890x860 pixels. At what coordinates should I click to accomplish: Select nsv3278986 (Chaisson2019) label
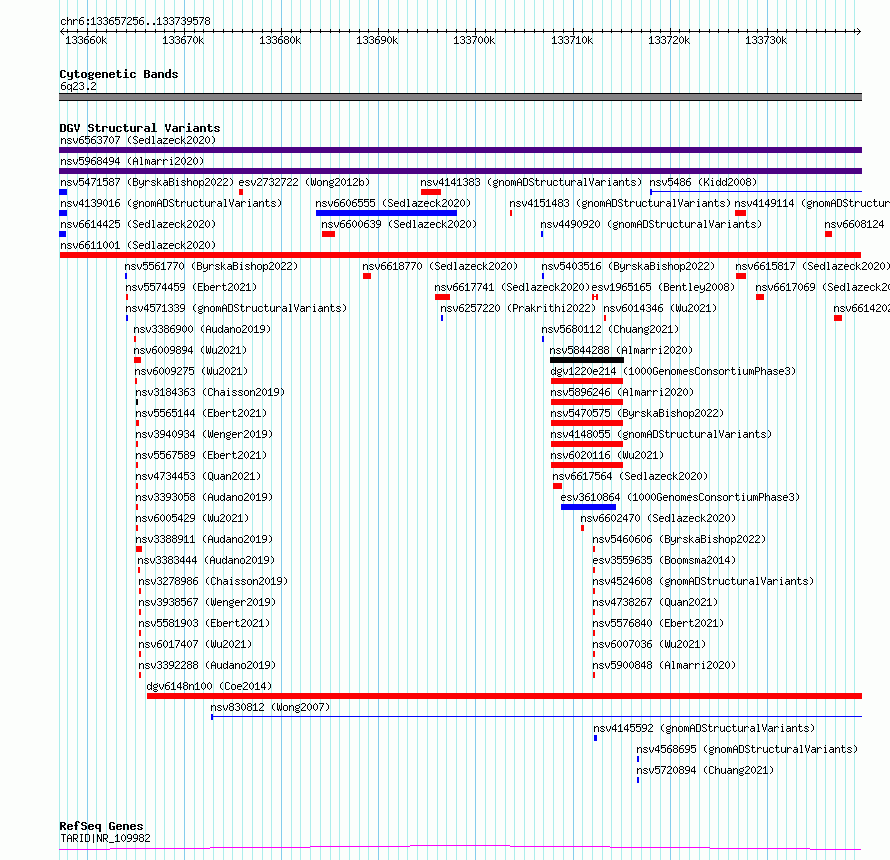tap(213, 581)
